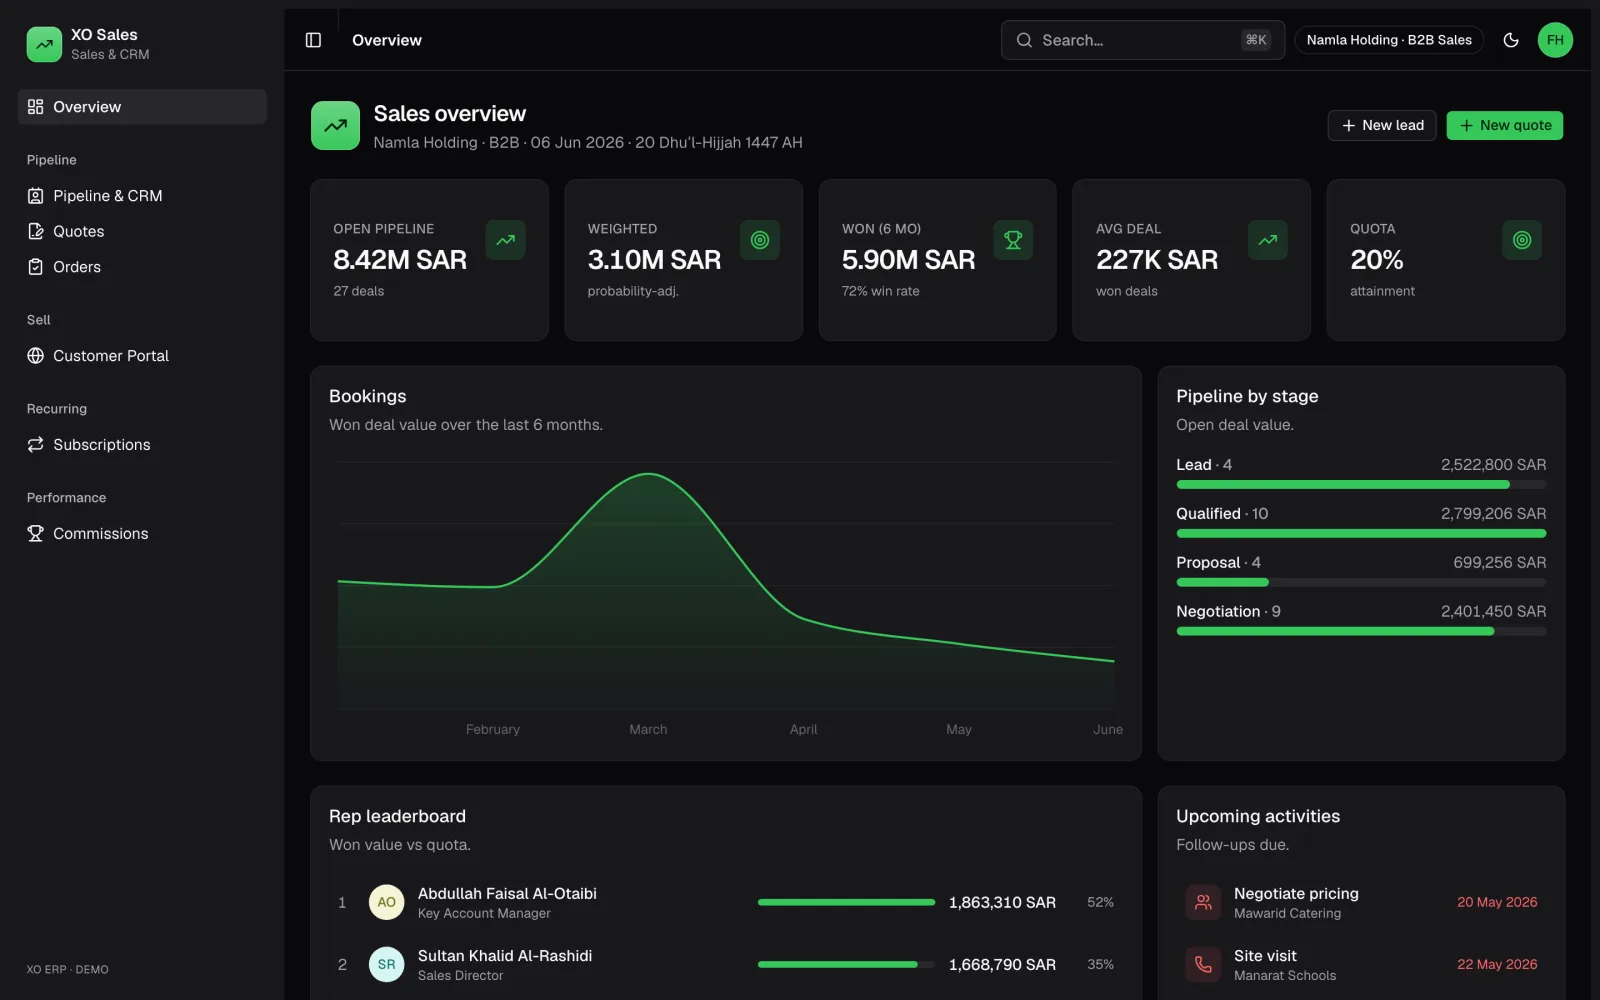Open Customer Portal

[142, 356]
